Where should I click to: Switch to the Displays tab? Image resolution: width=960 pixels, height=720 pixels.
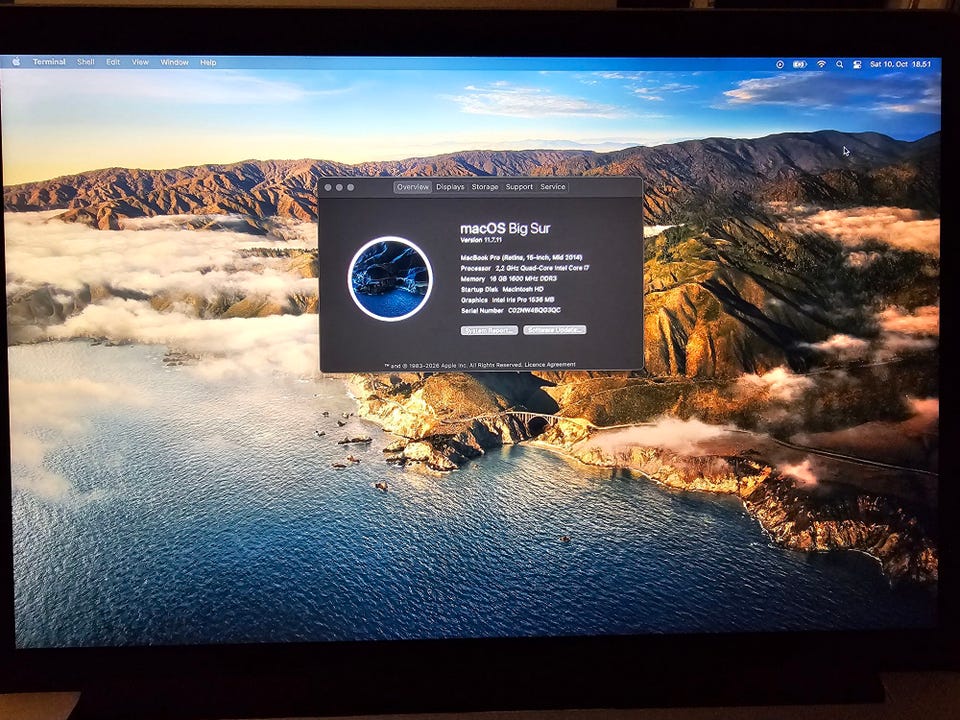(x=450, y=187)
